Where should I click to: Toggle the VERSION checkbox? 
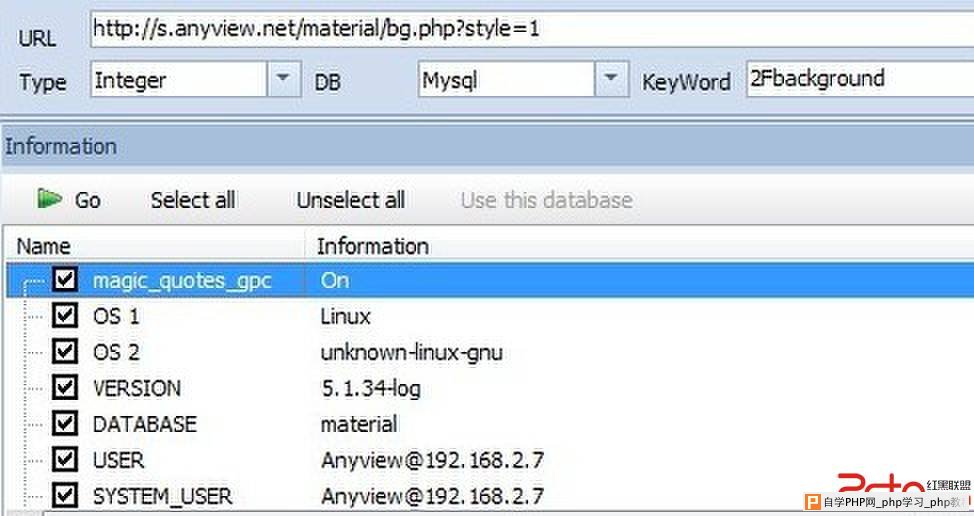65,387
